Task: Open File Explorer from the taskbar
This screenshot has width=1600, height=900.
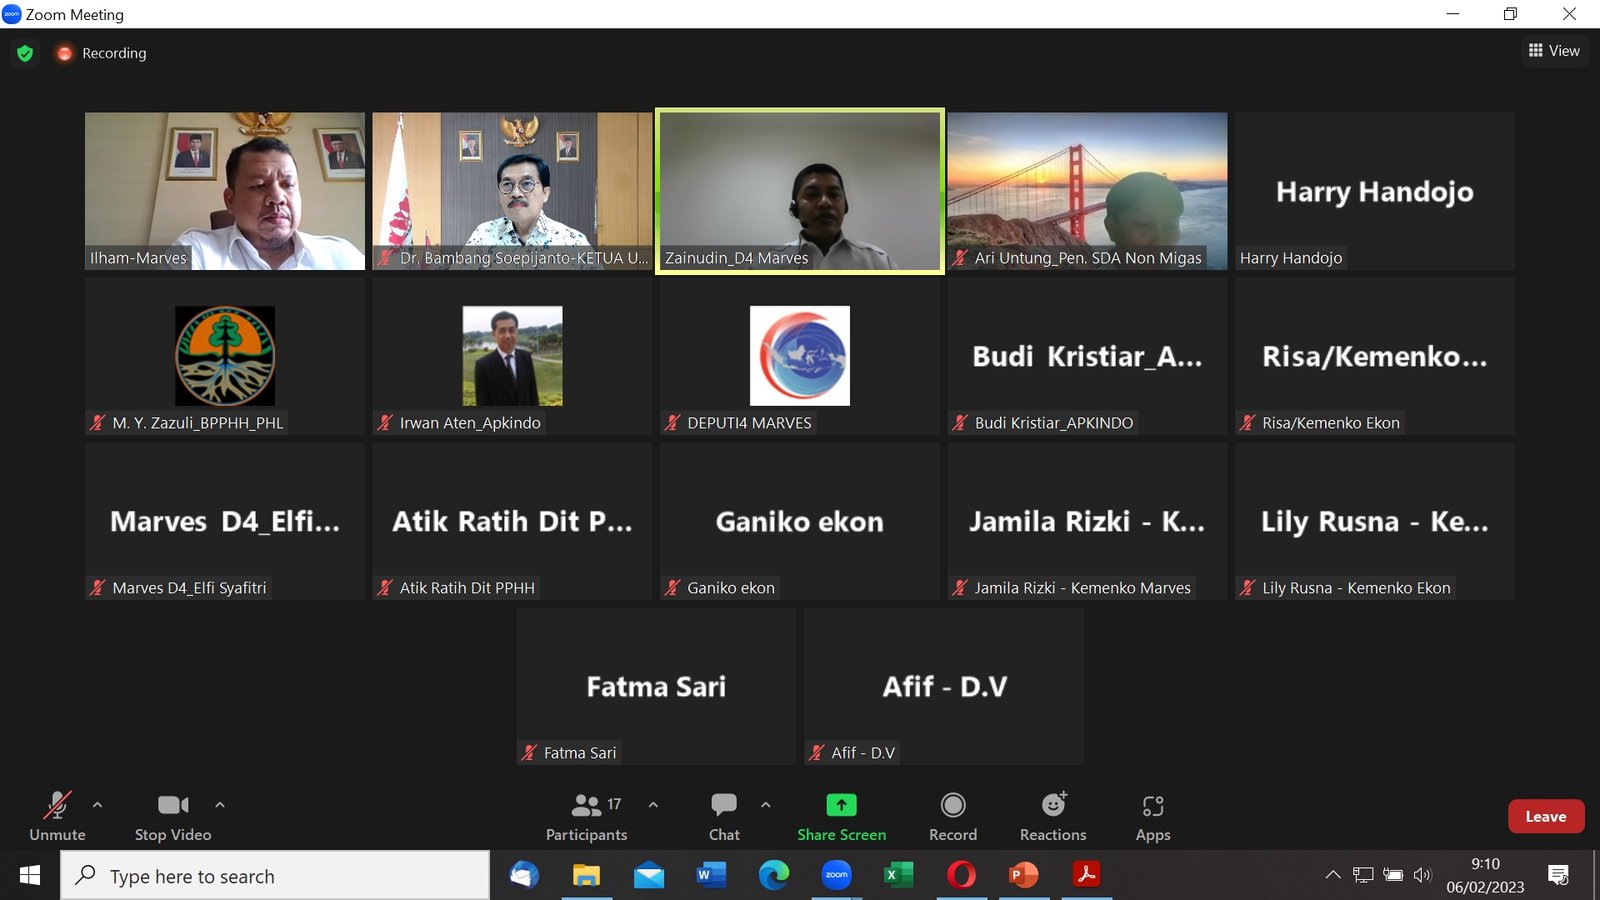Action: click(x=586, y=876)
